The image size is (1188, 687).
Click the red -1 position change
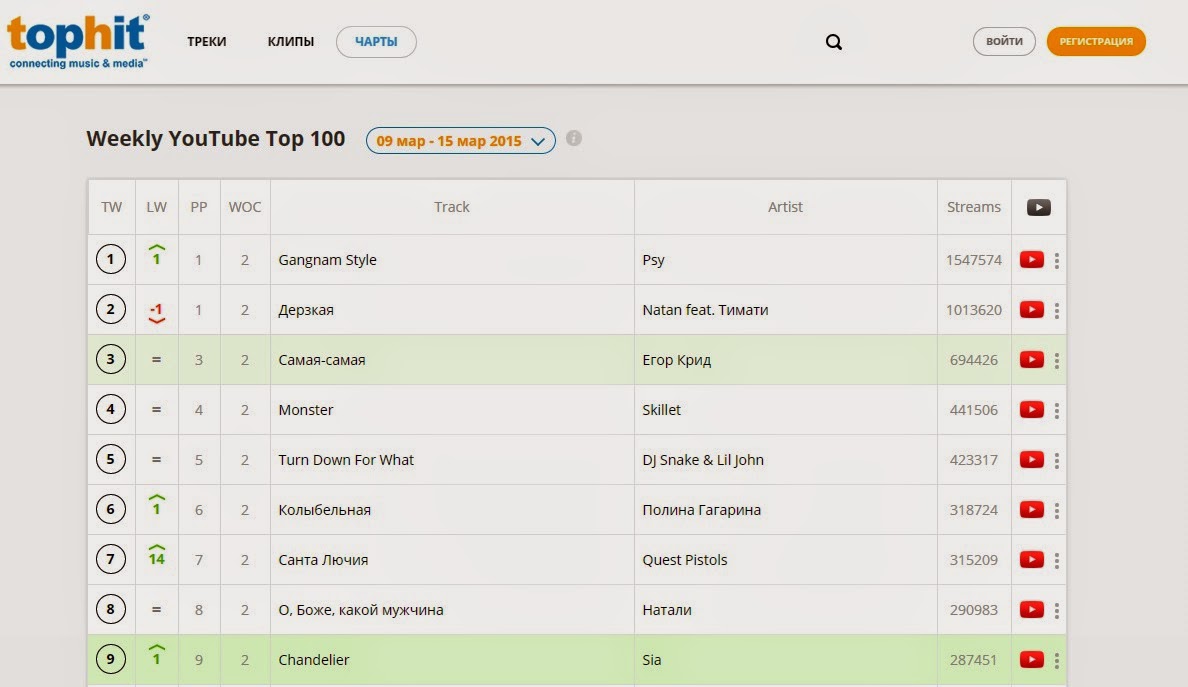pyautogui.click(x=156, y=313)
